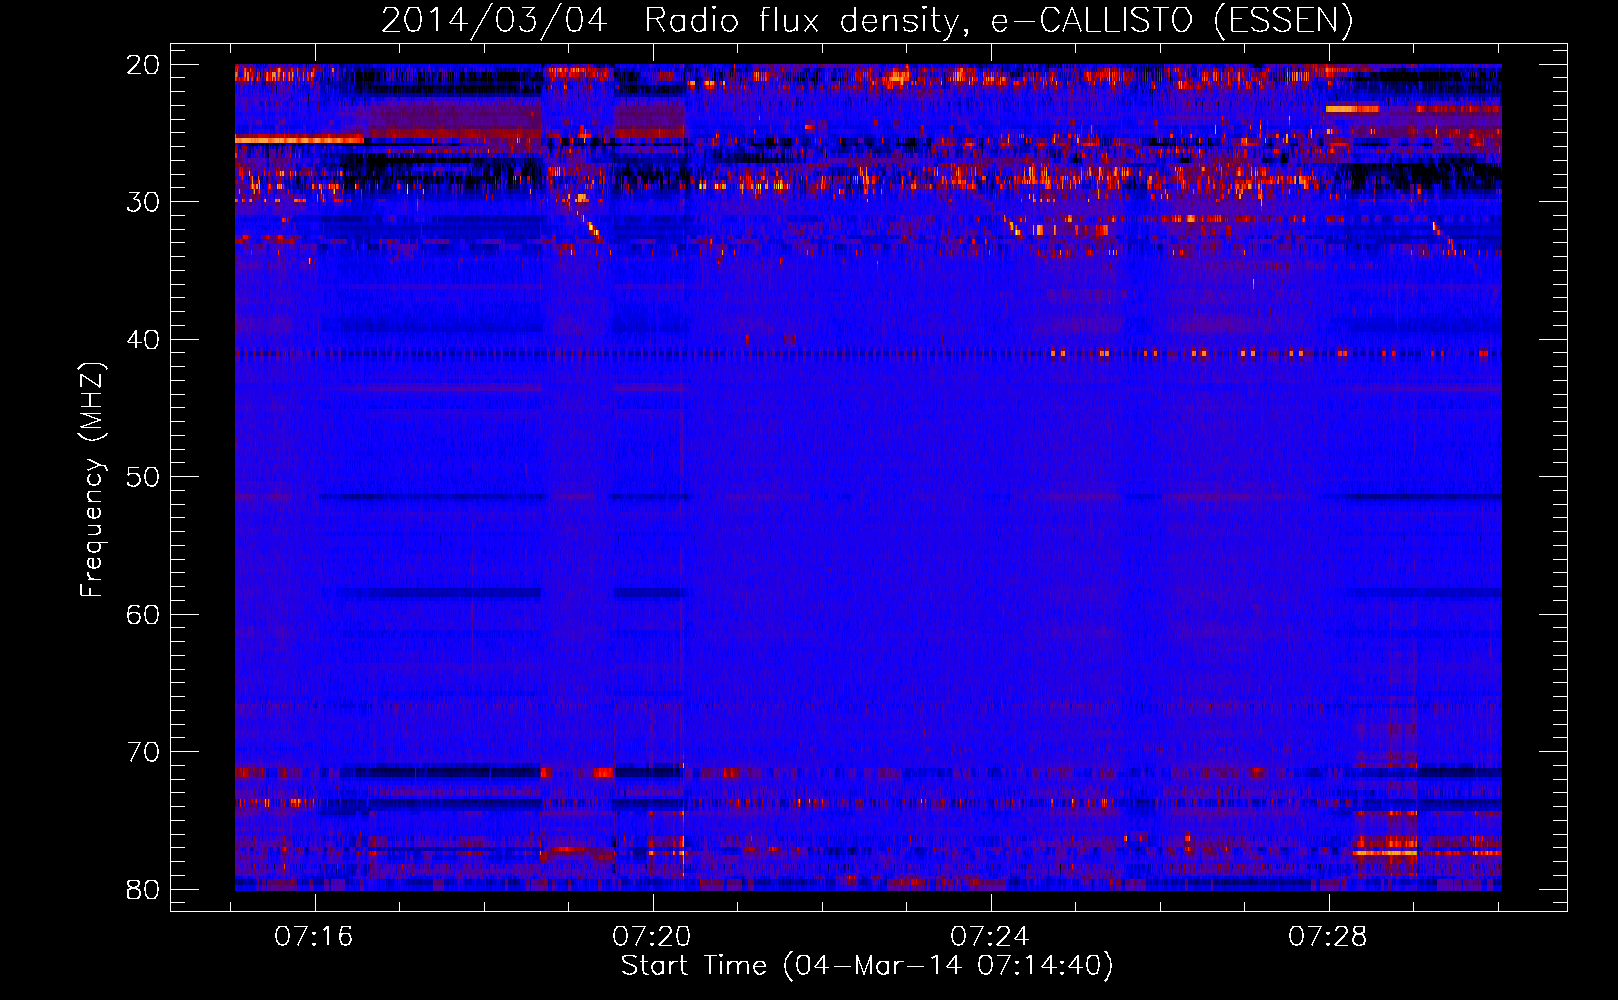The height and width of the screenshot is (1000, 1618).
Task: Click the 07:16 time tick label
Action: (x=315, y=937)
